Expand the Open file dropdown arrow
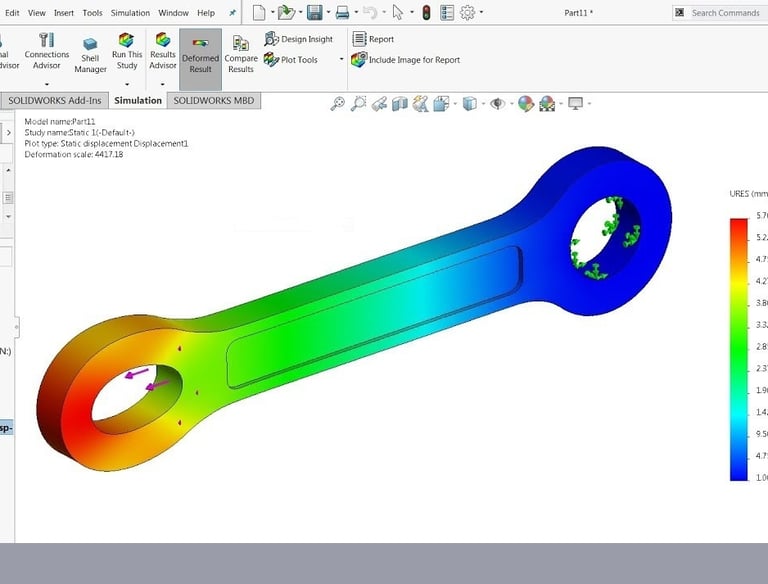Screen dimensions: 768x584 tap(300, 12)
